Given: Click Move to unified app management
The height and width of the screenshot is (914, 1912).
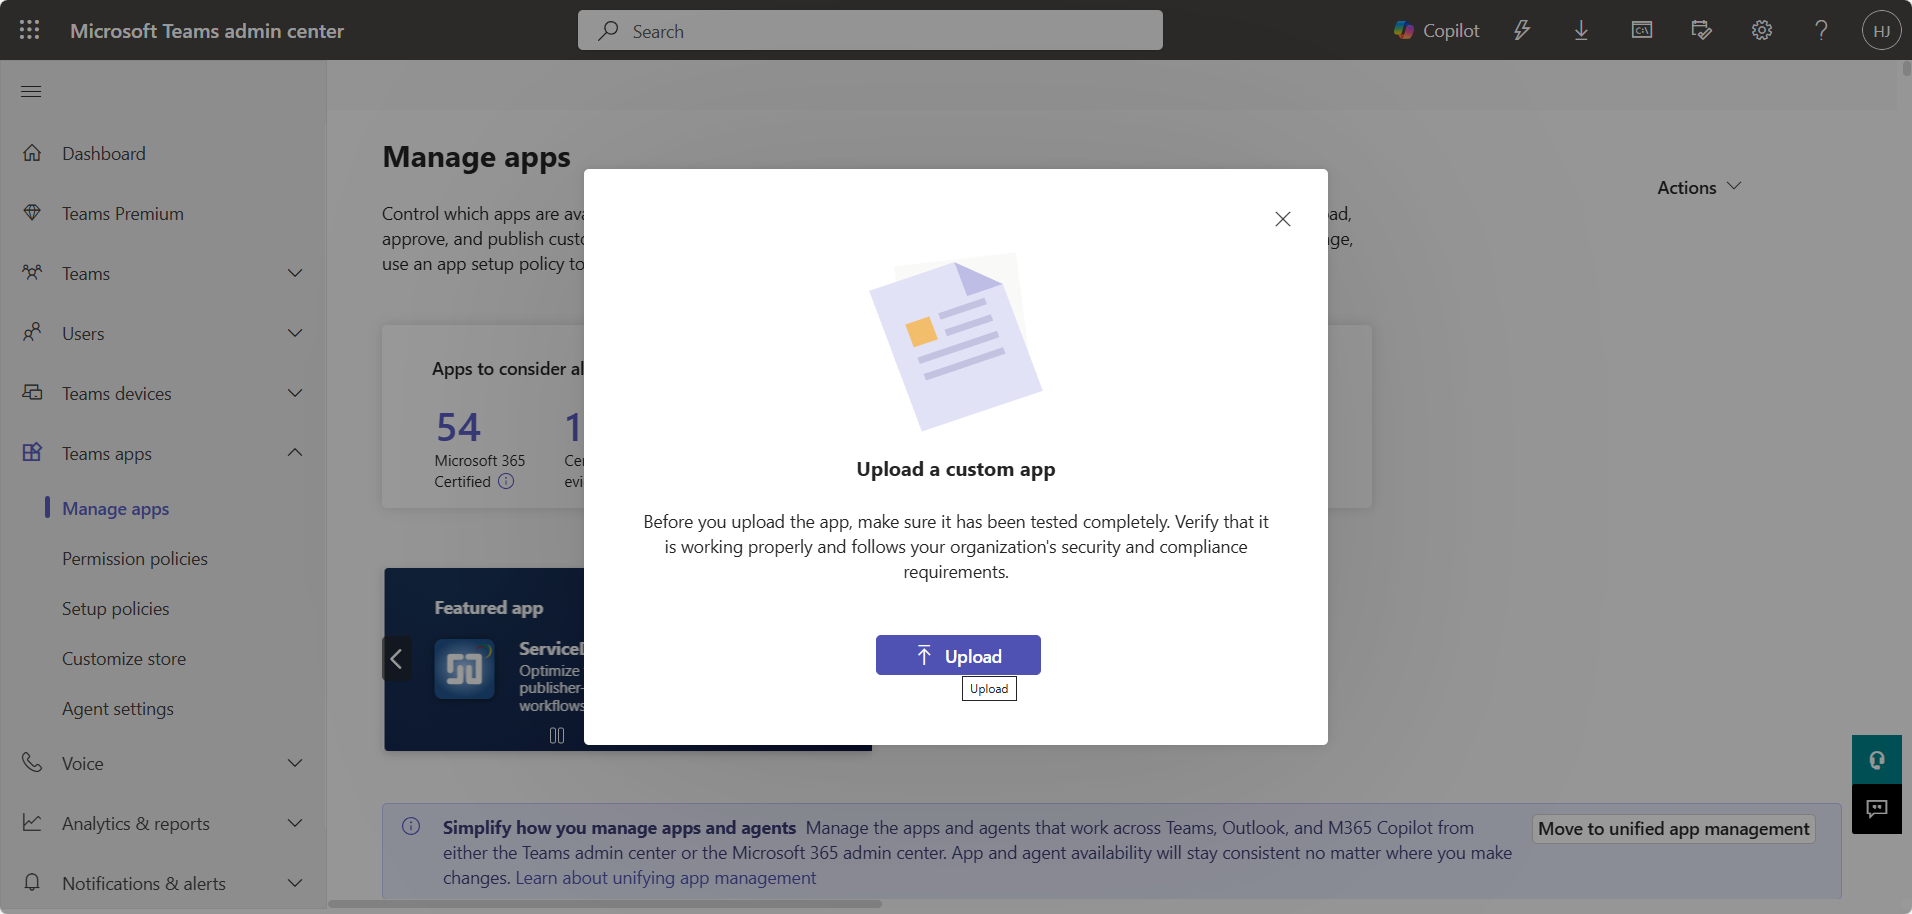Looking at the screenshot, I should tap(1673, 829).
